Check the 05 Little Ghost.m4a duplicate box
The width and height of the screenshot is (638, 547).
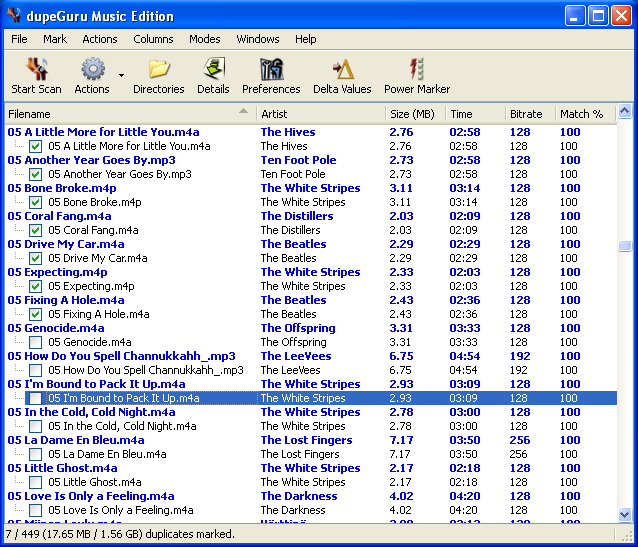(x=36, y=482)
